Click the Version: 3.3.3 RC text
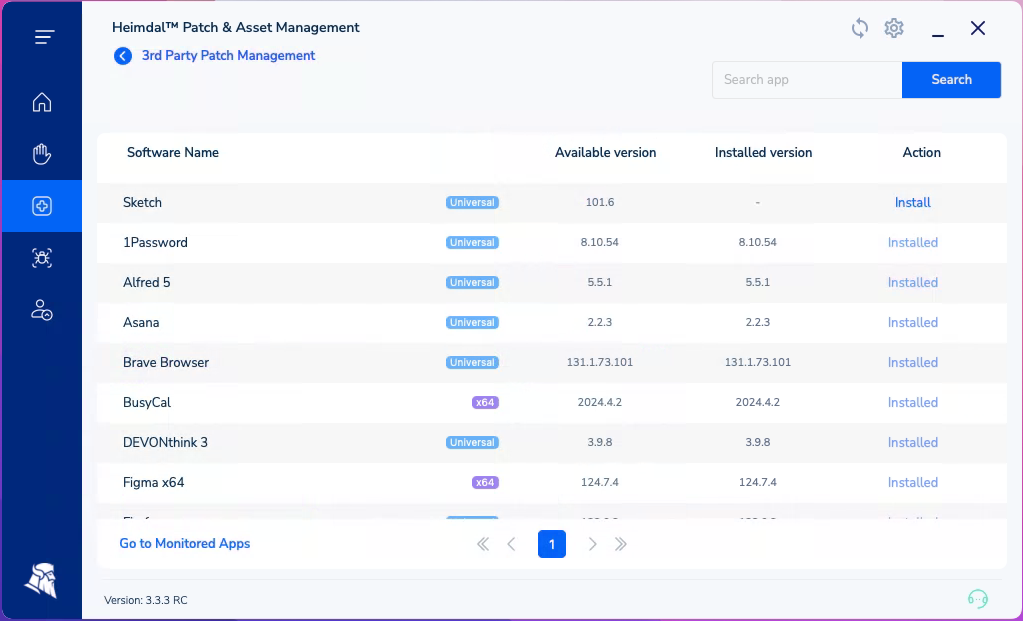Viewport: 1023px width, 621px height. click(145, 600)
